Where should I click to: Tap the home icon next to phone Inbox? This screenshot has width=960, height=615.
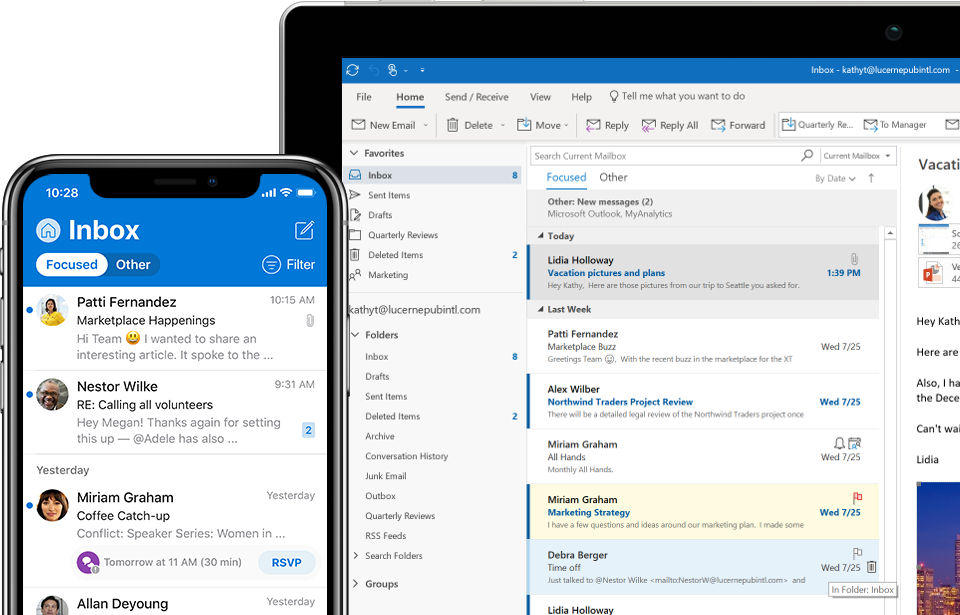(48, 230)
